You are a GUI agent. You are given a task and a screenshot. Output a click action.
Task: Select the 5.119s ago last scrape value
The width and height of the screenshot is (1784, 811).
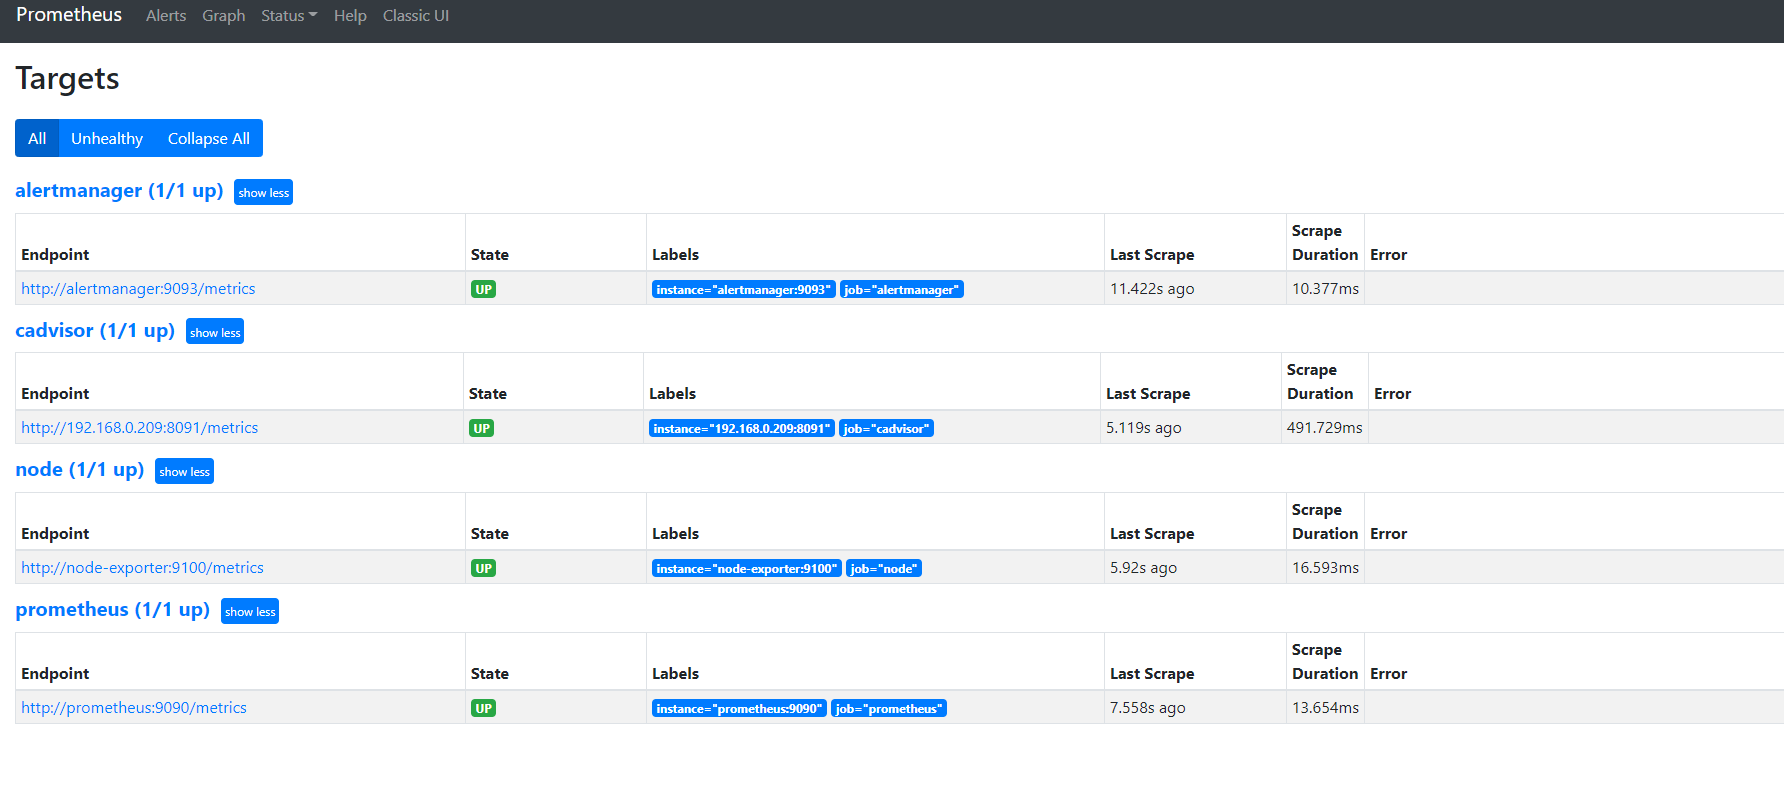tap(1143, 427)
